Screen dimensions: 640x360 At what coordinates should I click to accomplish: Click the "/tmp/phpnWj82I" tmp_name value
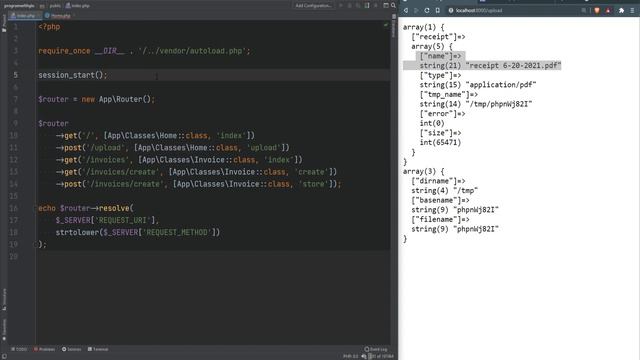pos(499,104)
